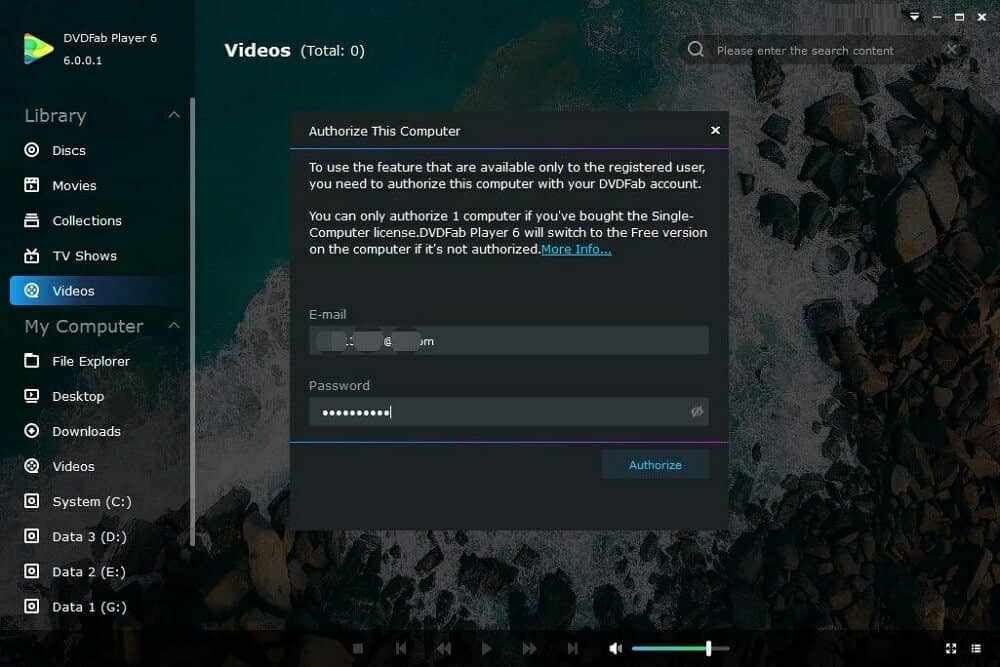Browse the Data 1 (G:) drive
The height and width of the screenshot is (667, 1000).
[89, 606]
